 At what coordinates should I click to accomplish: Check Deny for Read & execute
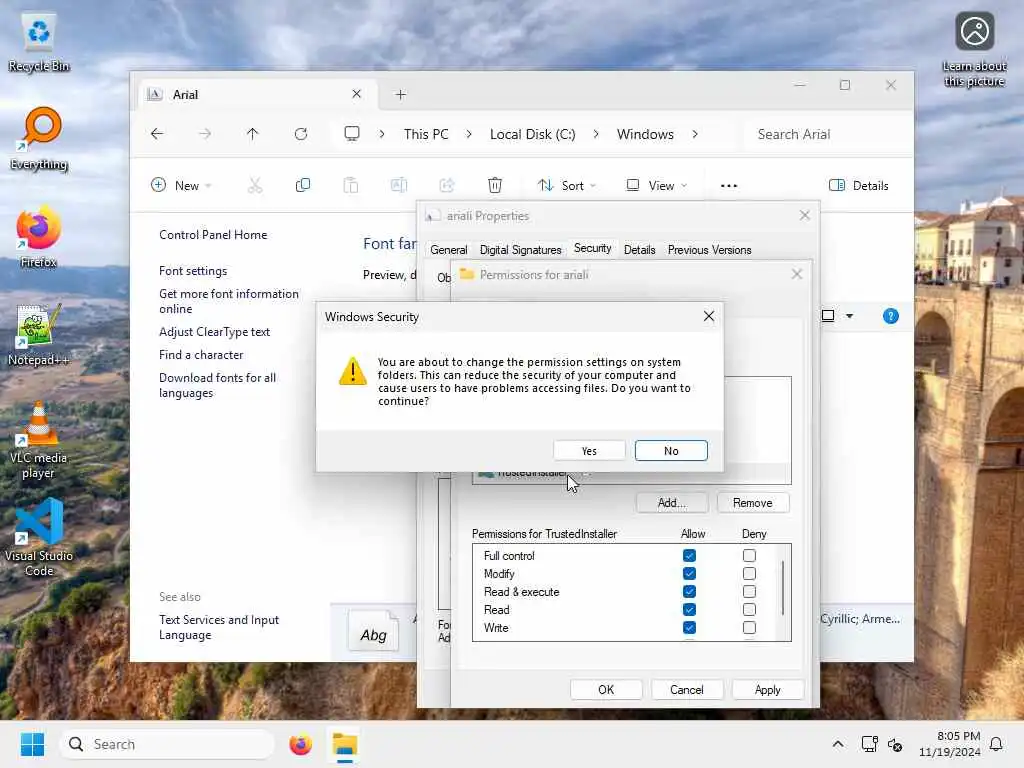coord(749,592)
